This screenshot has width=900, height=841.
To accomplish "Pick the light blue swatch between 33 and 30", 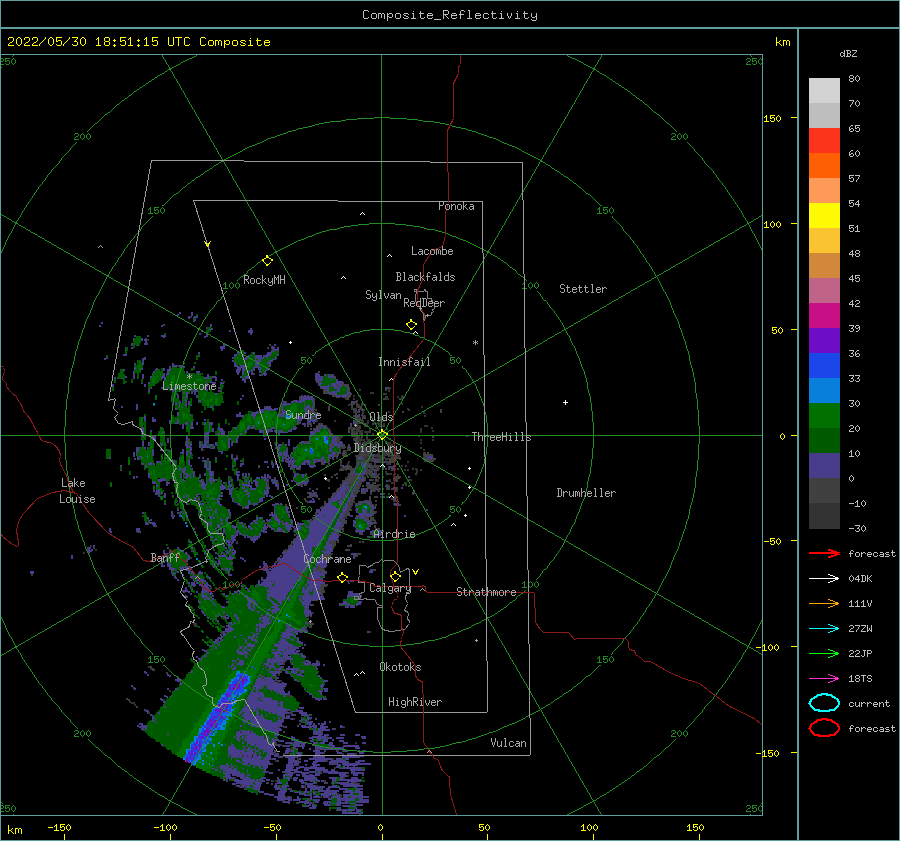I will tap(824, 391).
